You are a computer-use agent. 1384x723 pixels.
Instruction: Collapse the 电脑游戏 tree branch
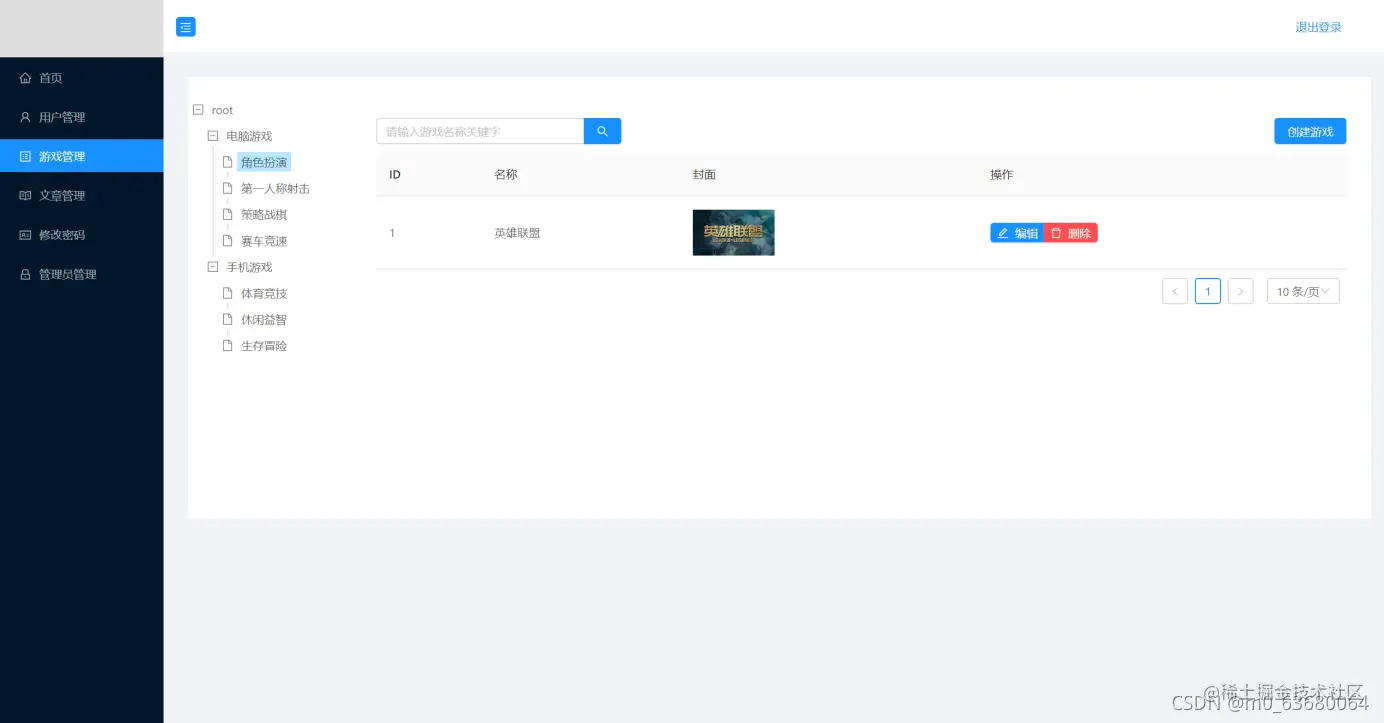click(212, 136)
